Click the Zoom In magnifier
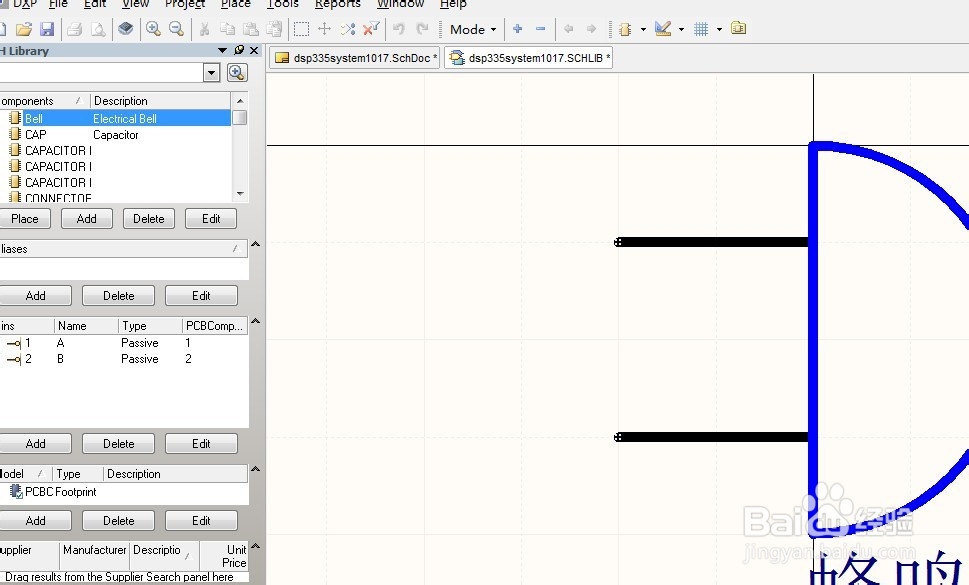969x585 pixels. (x=153, y=29)
